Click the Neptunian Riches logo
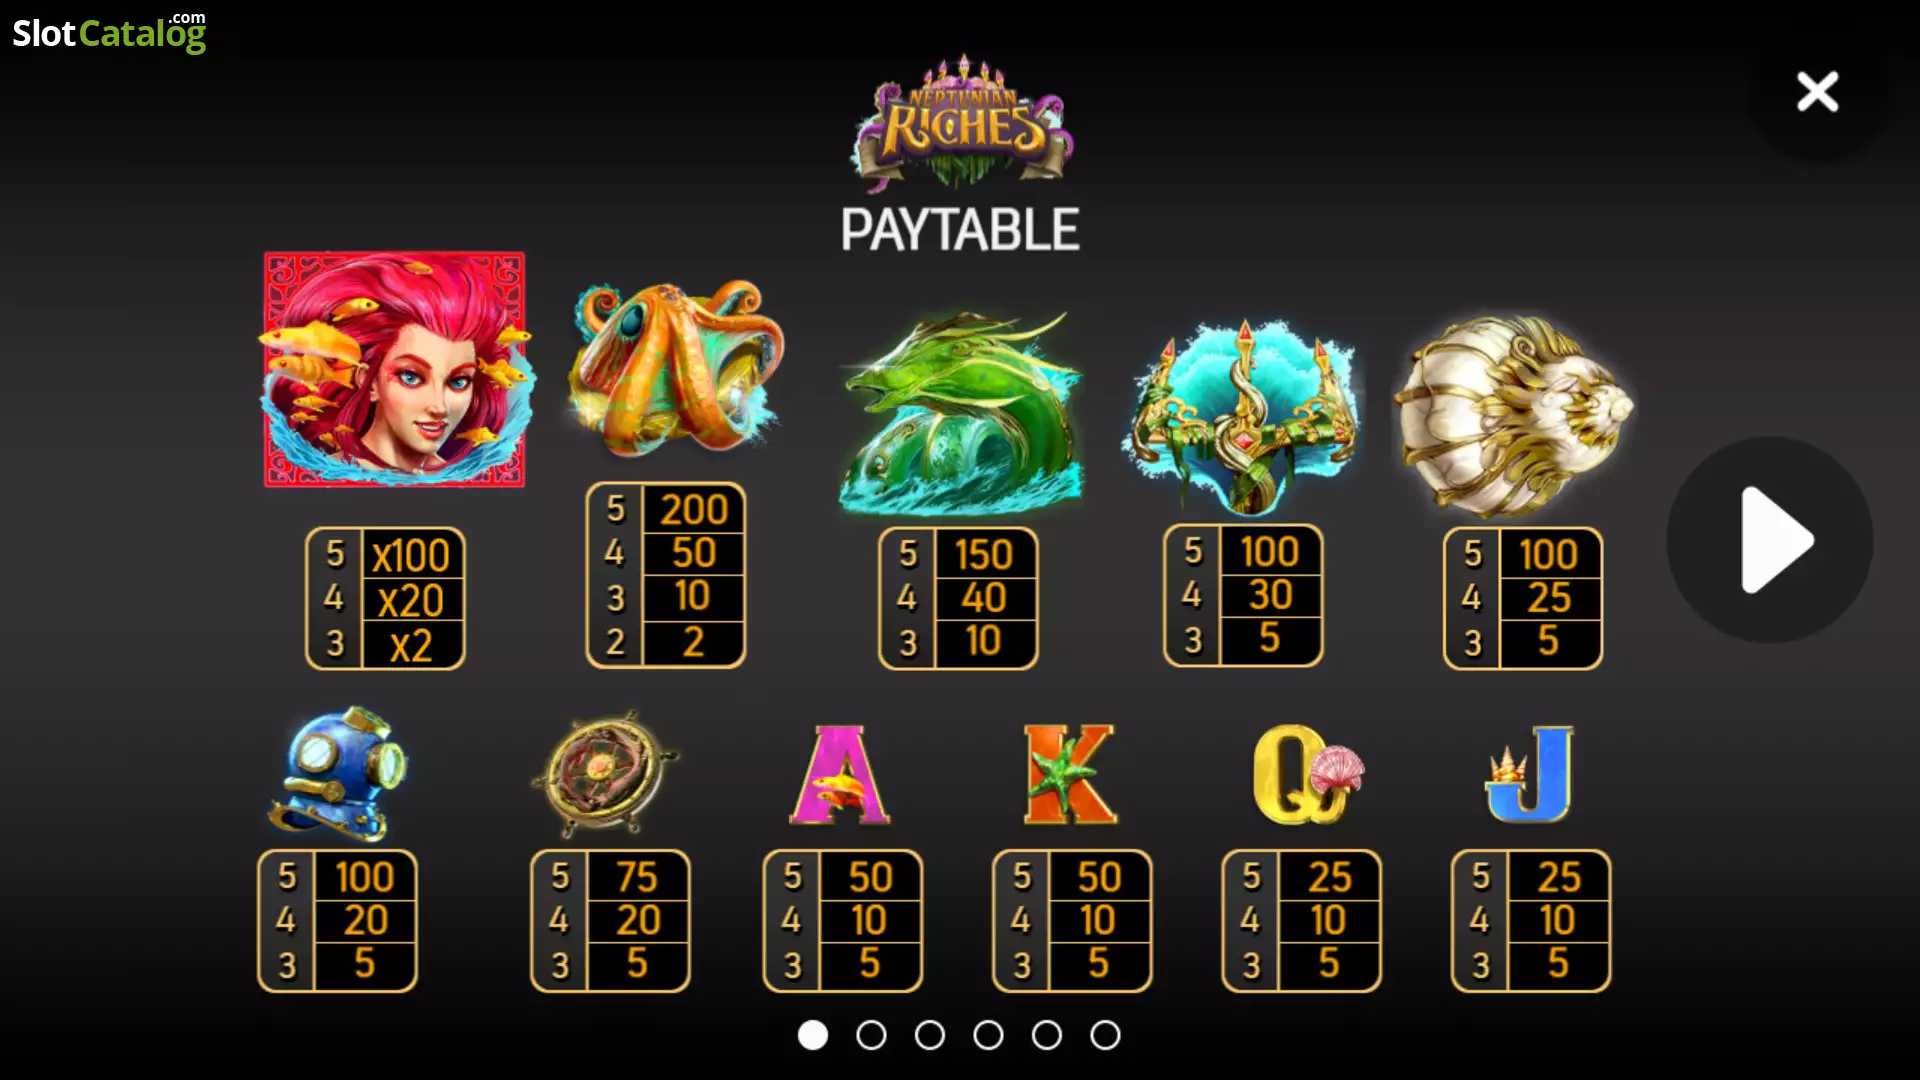The image size is (1920, 1080). [962, 123]
